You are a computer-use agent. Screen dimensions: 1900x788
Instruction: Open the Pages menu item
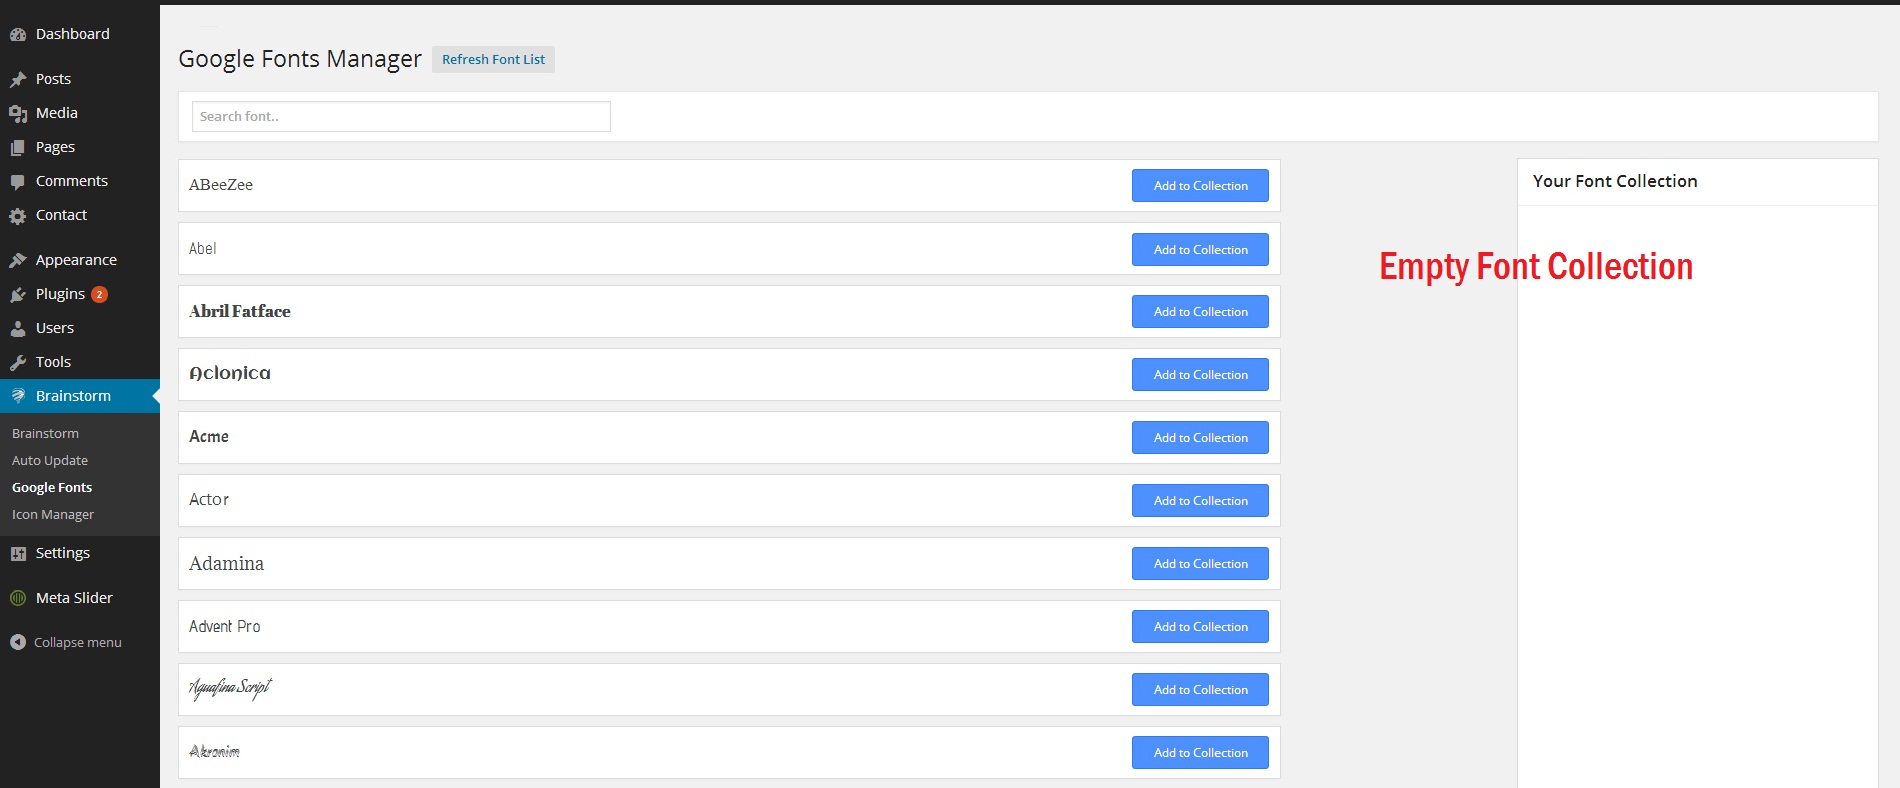coord(55,147)
